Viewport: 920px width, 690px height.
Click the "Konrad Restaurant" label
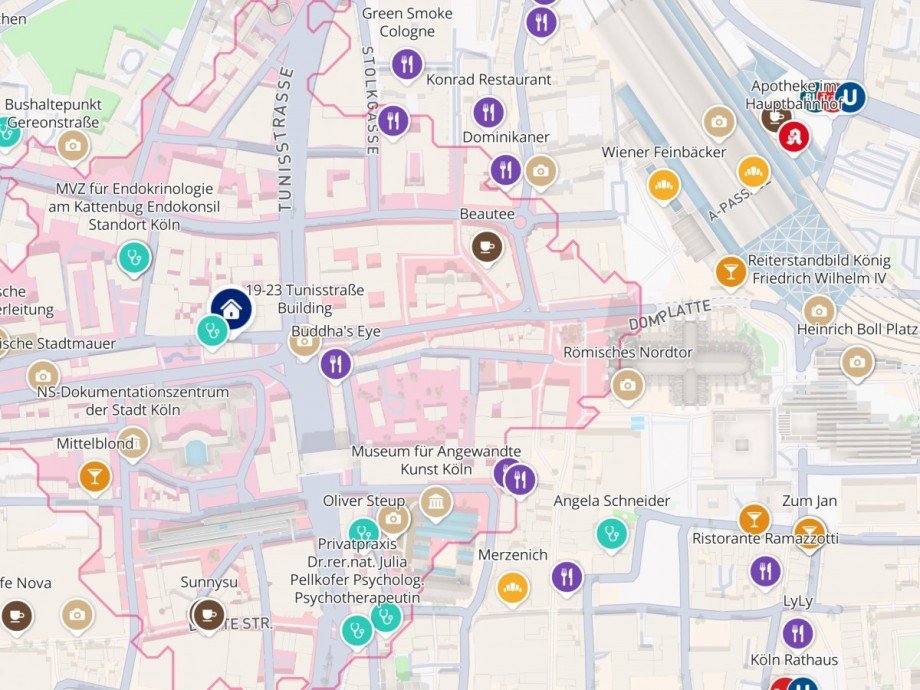(x=489, y=79)
